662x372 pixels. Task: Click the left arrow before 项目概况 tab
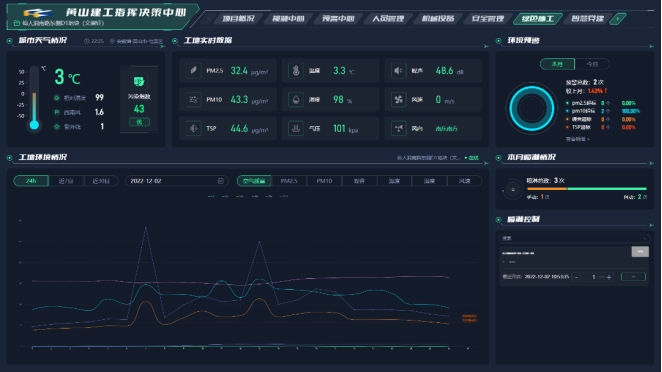tap(208, 19)
